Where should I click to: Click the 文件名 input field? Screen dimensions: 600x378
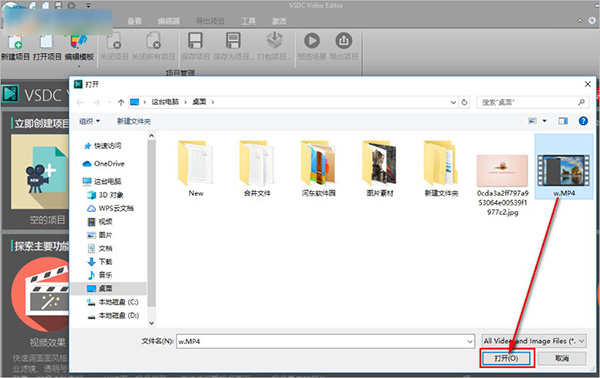[325, 341]
